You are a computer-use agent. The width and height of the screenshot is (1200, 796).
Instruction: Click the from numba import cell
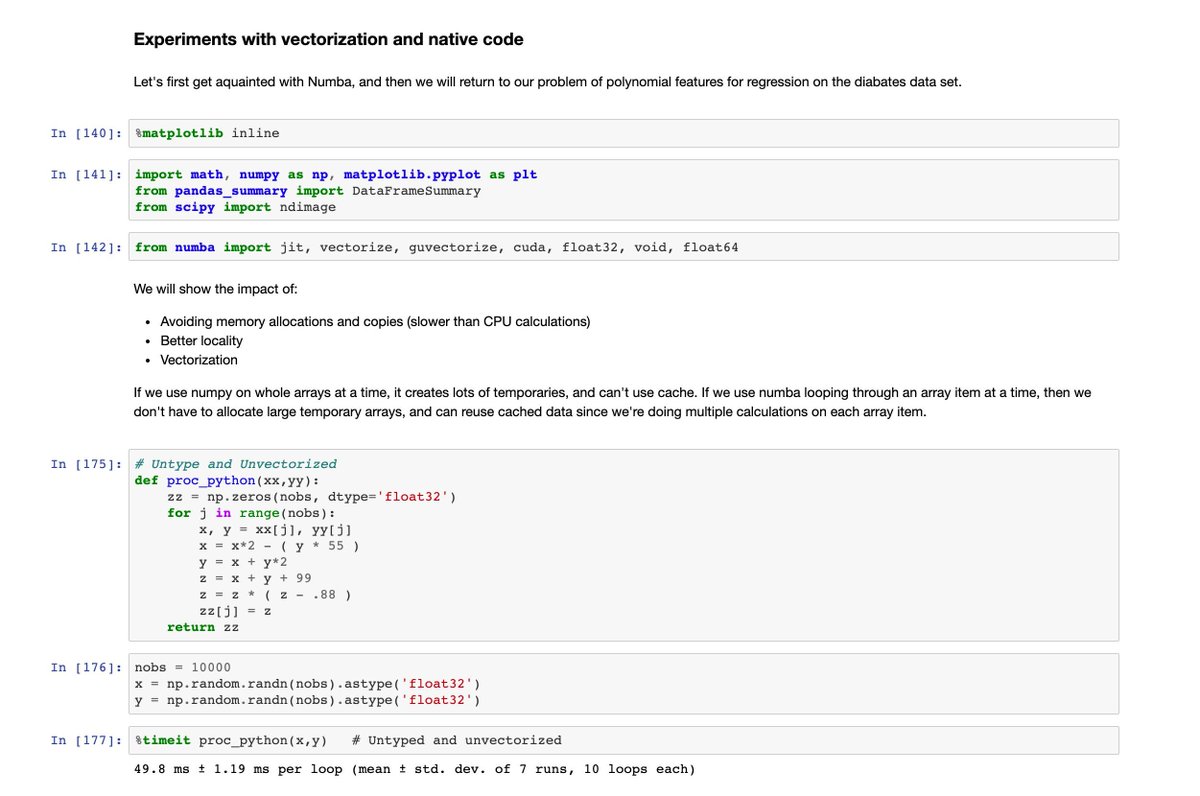(623, 247)
